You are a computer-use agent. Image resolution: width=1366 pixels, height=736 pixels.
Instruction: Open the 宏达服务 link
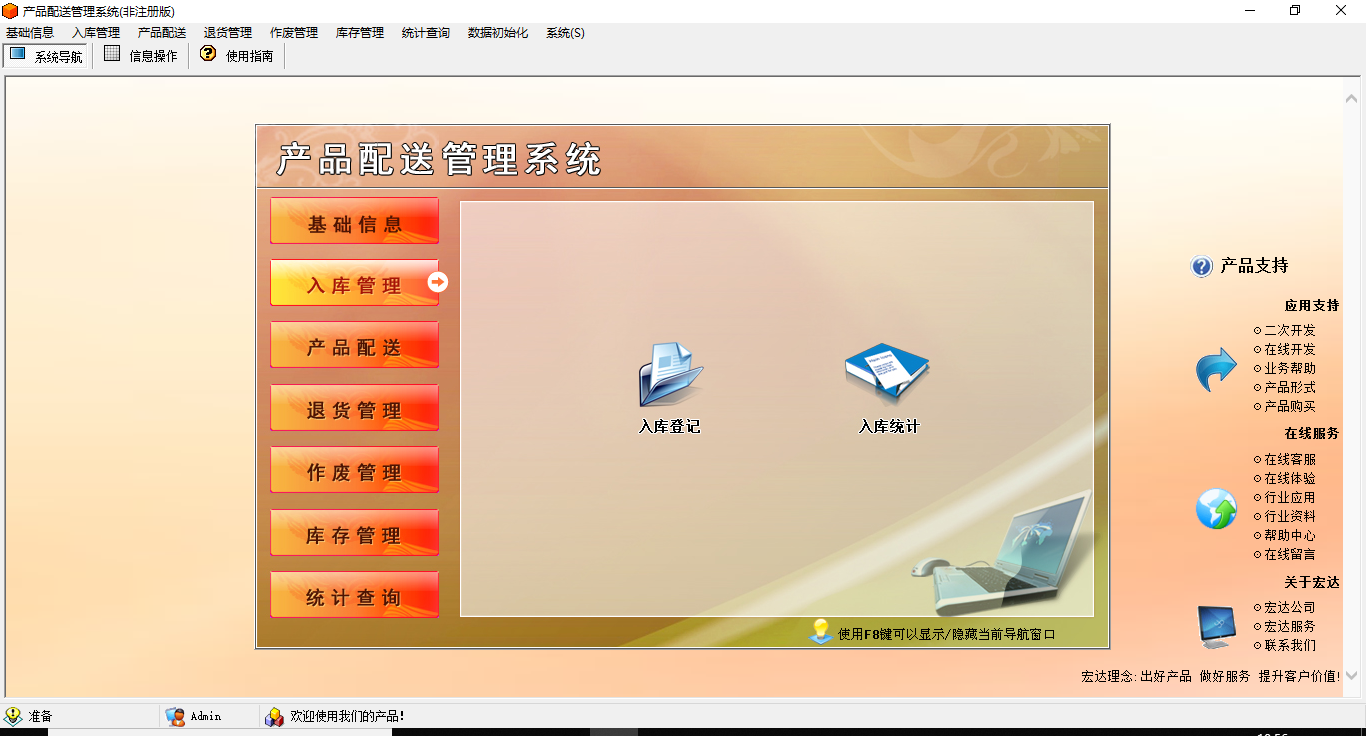click(1290, 626)
